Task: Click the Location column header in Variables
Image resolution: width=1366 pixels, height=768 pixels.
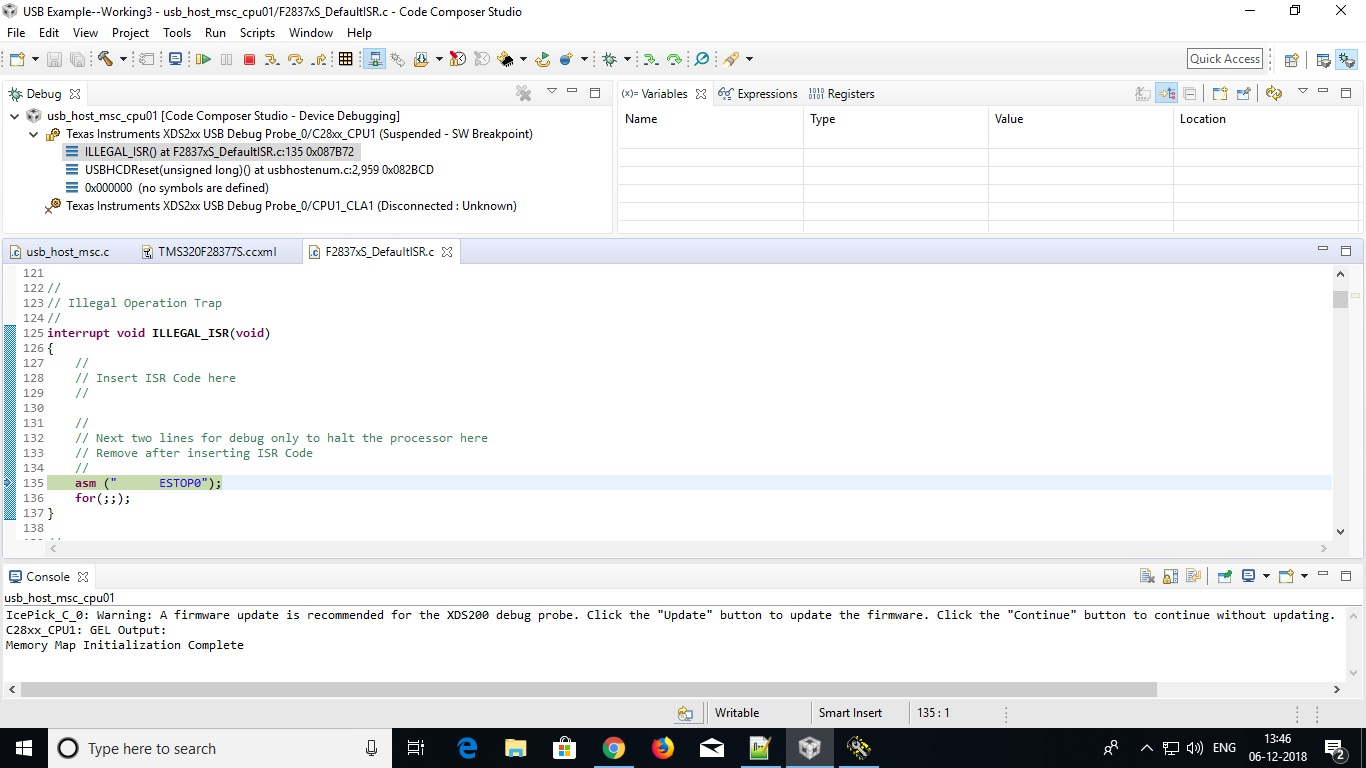Action: [x=1264, y=119]
